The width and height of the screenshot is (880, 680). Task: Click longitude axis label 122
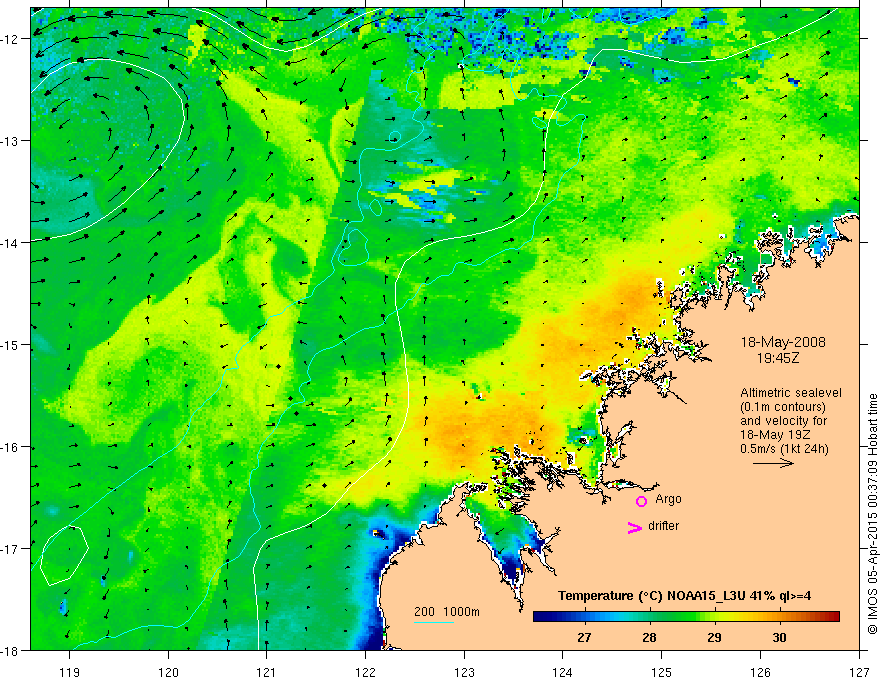click(365, 672)
